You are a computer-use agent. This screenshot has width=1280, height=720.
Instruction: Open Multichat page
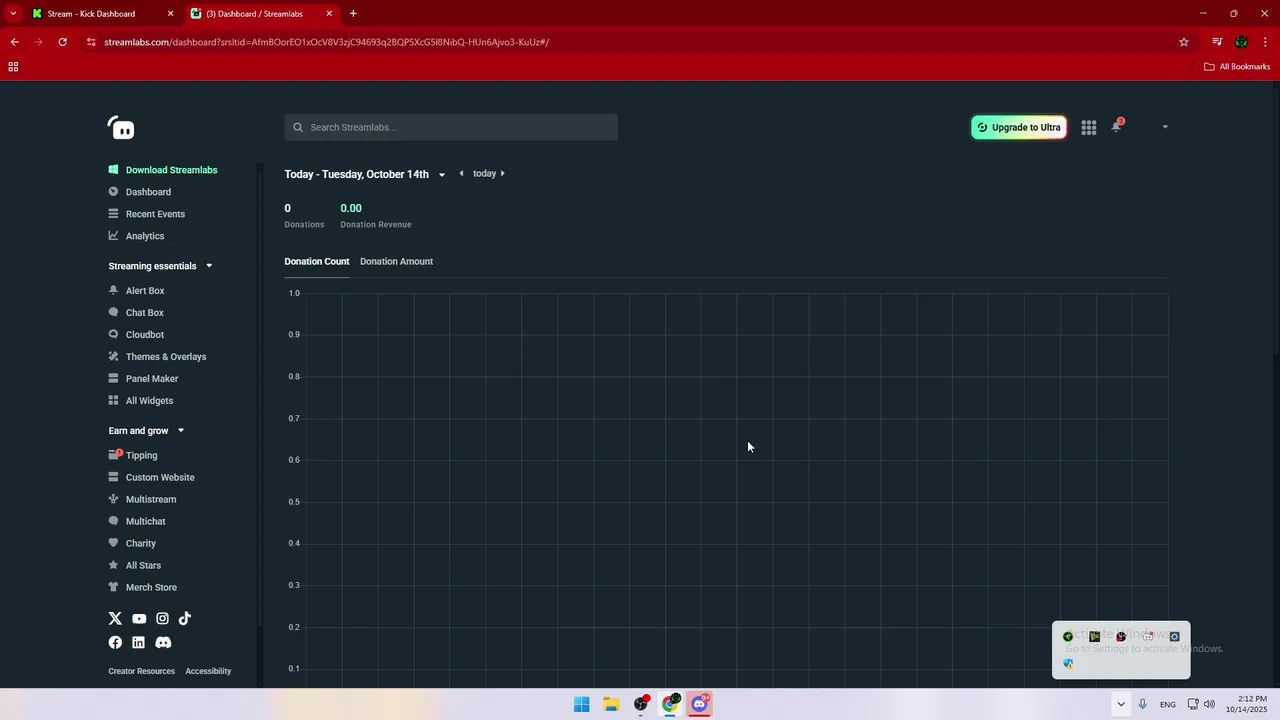pos(145,522)
